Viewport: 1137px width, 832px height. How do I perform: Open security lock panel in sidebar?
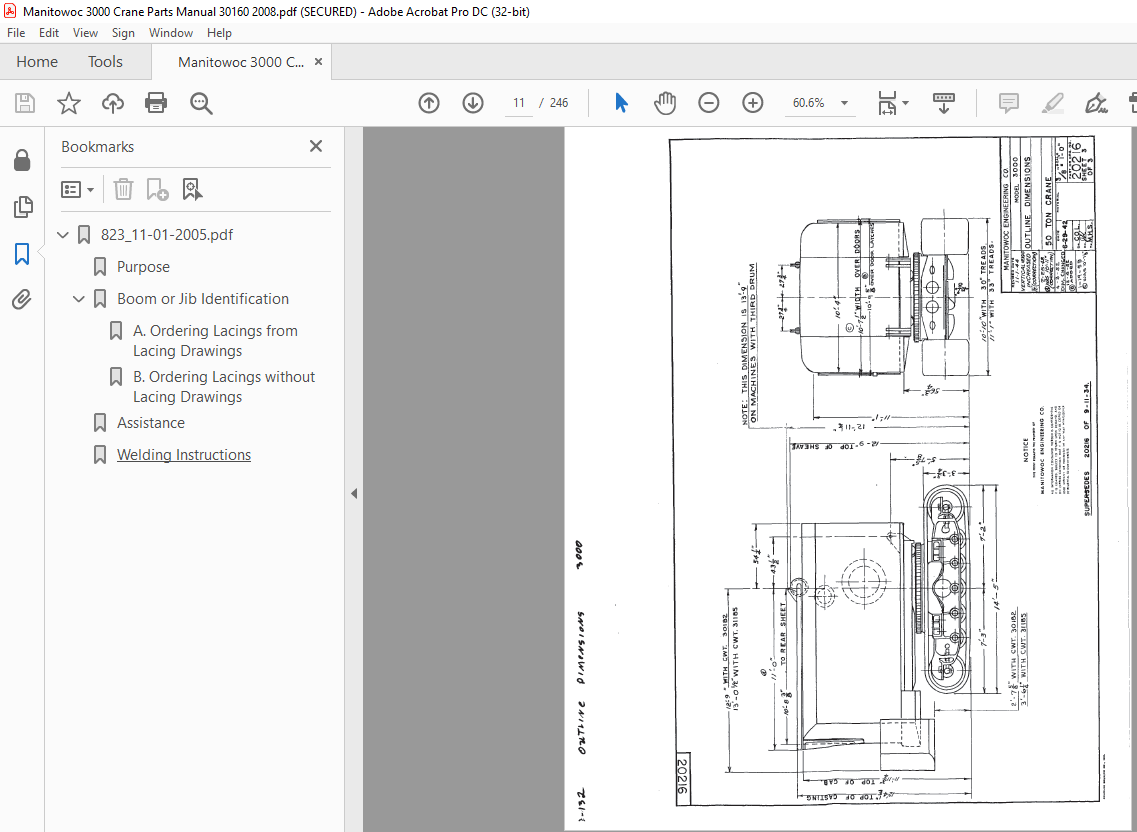click(22, 160)
